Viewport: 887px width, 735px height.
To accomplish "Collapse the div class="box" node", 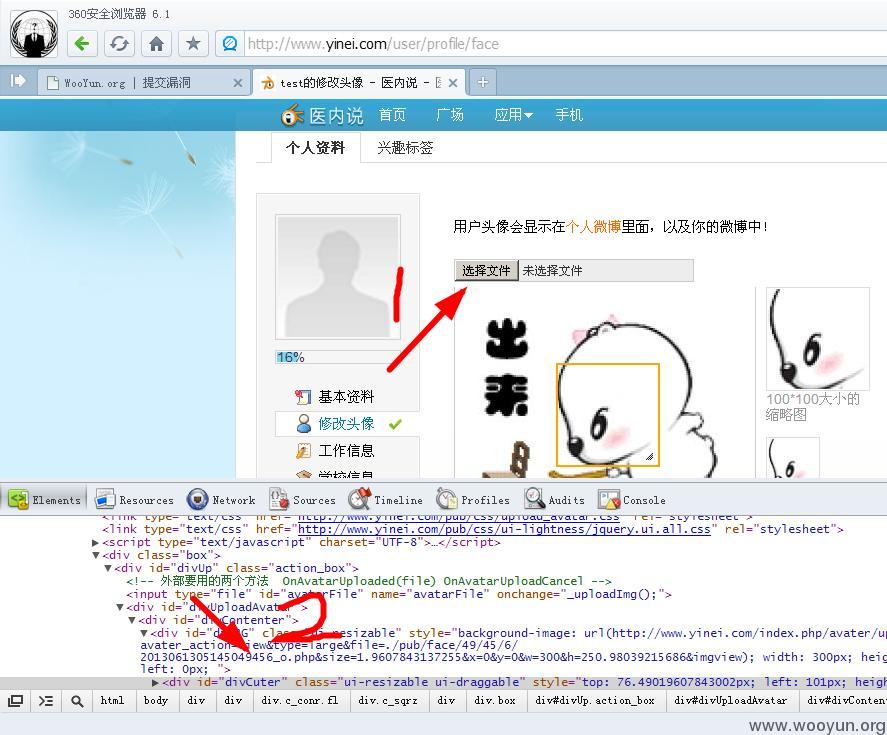I will [96, 555].
